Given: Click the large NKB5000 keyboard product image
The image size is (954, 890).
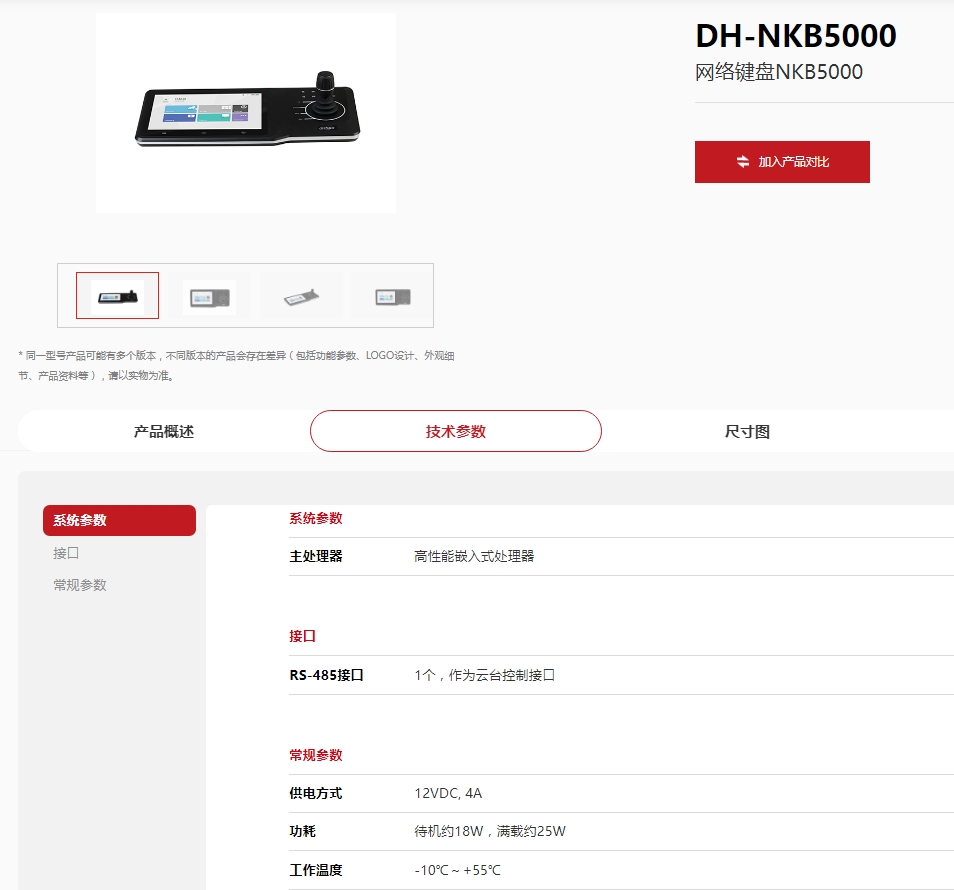Looking at the screenshot, I should [246, 112].
